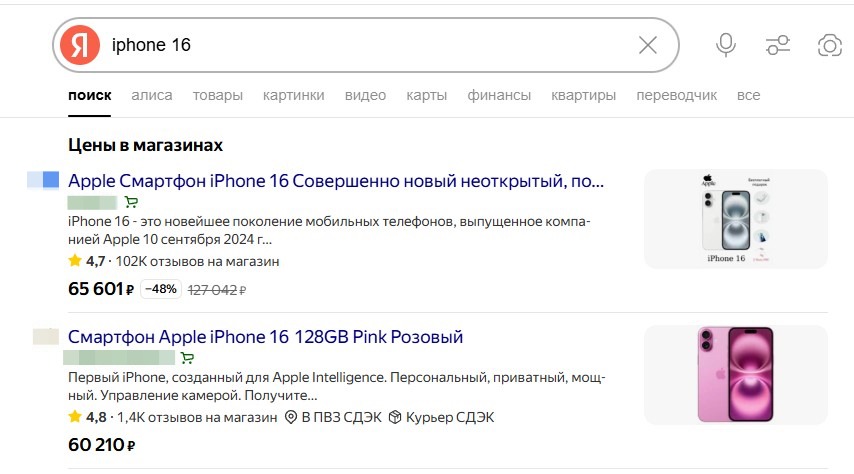Image resolution: width=854 pixels, height=474 pixels.
Task: Select the видео tab
Action: tap(365, 95)
